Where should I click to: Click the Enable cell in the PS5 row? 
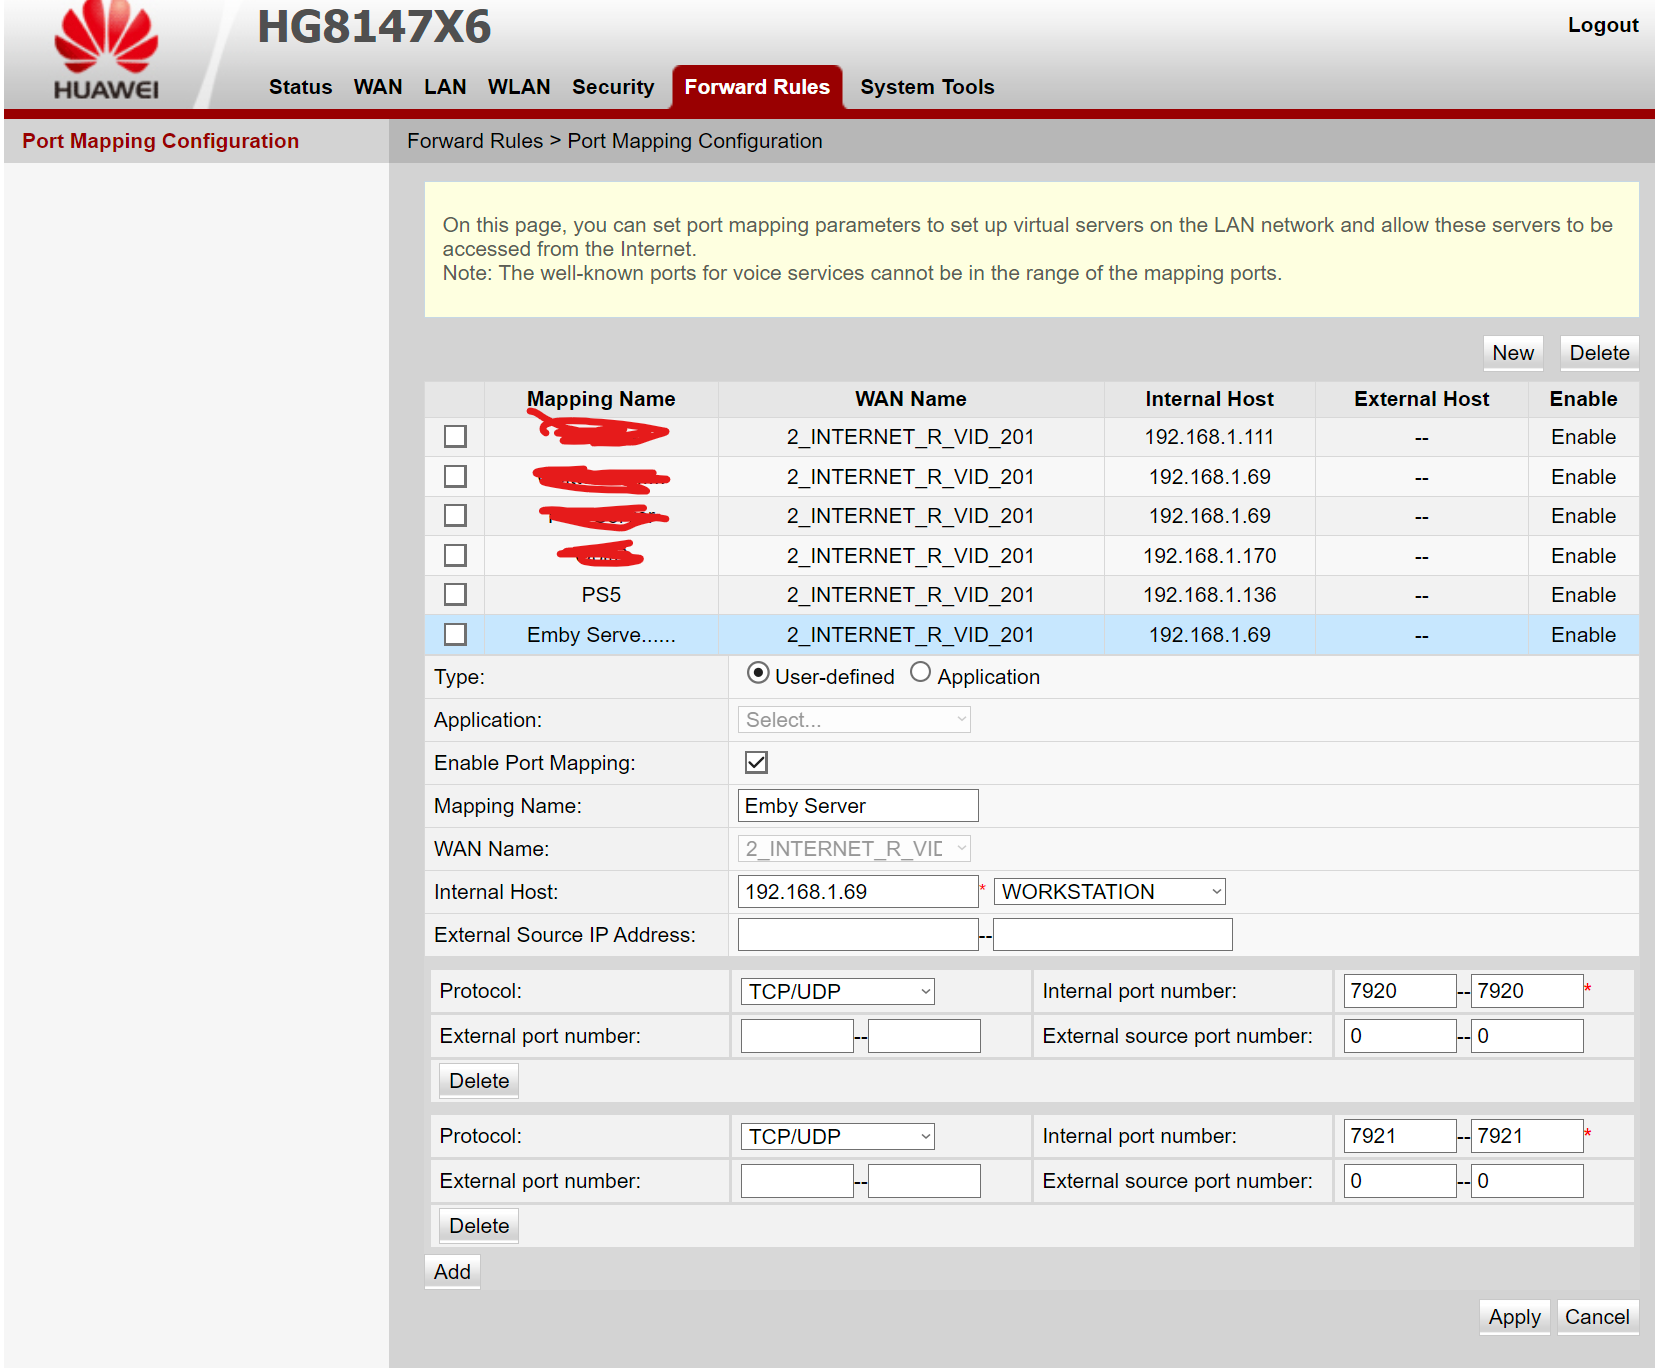1584,595
